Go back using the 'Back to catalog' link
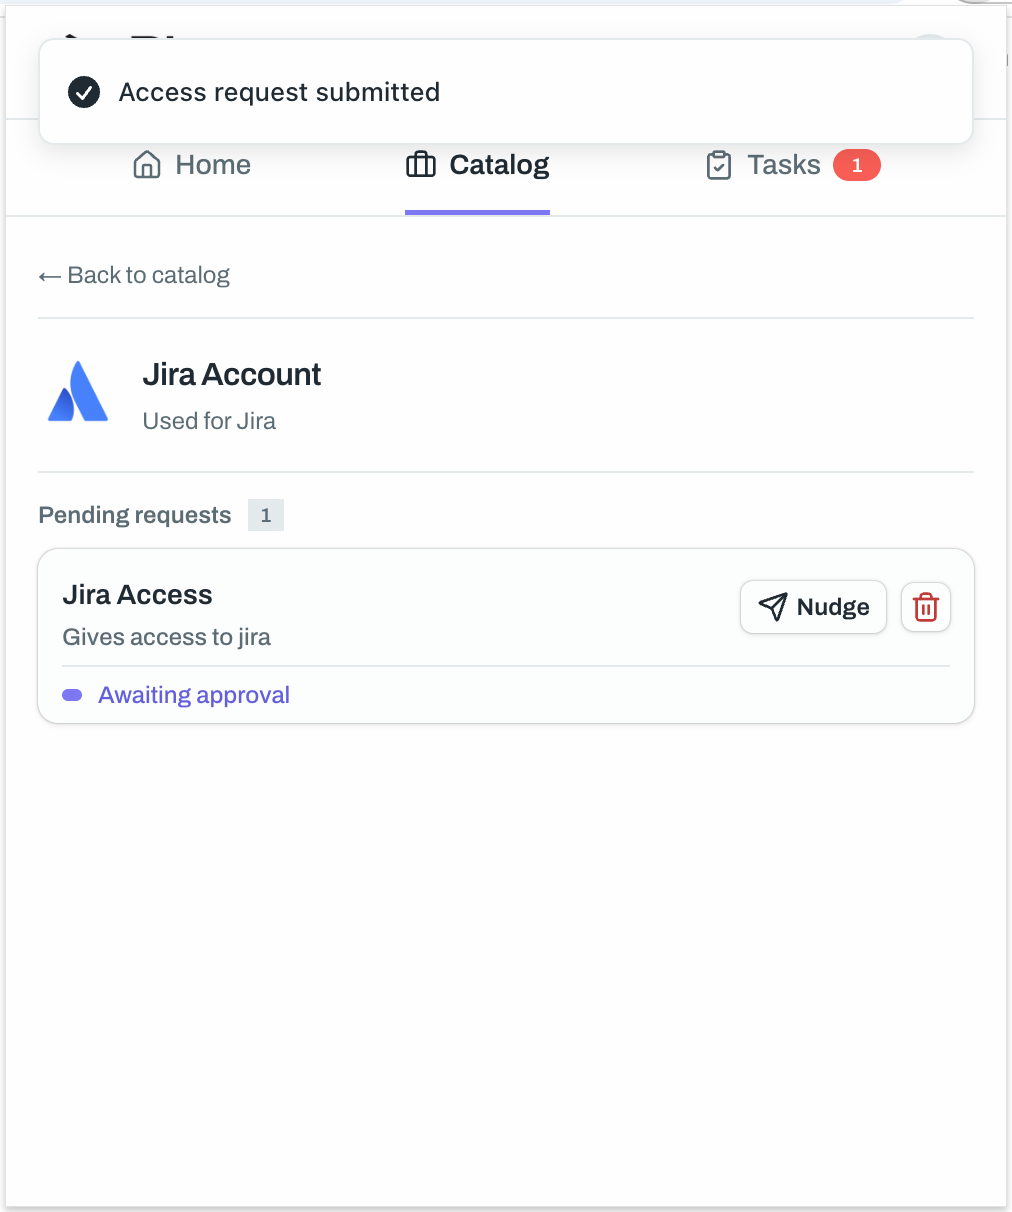 pos(148,275)
